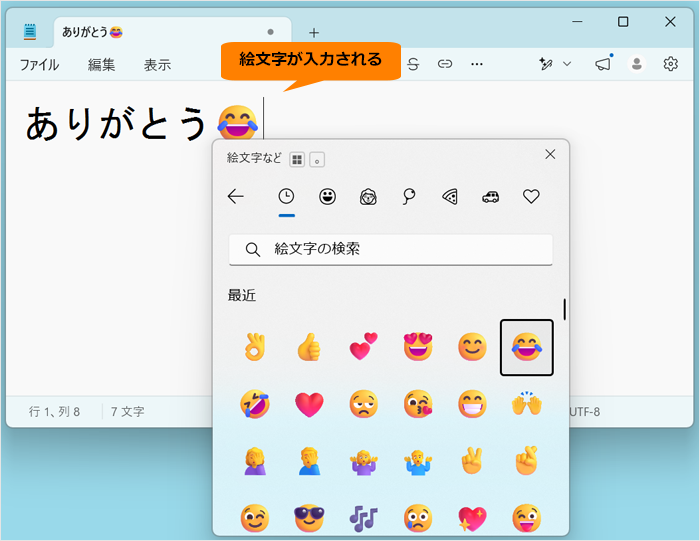Click the 7 文字 character count
700x541 pixels.
128,412
